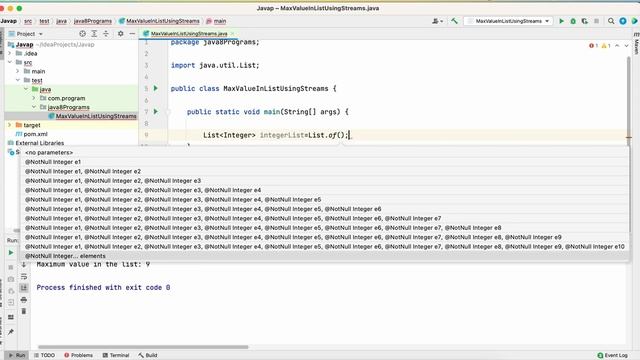Click the warning count indicator in editor
This screenshot has width=640, height=360.
(x=606, y=46)
